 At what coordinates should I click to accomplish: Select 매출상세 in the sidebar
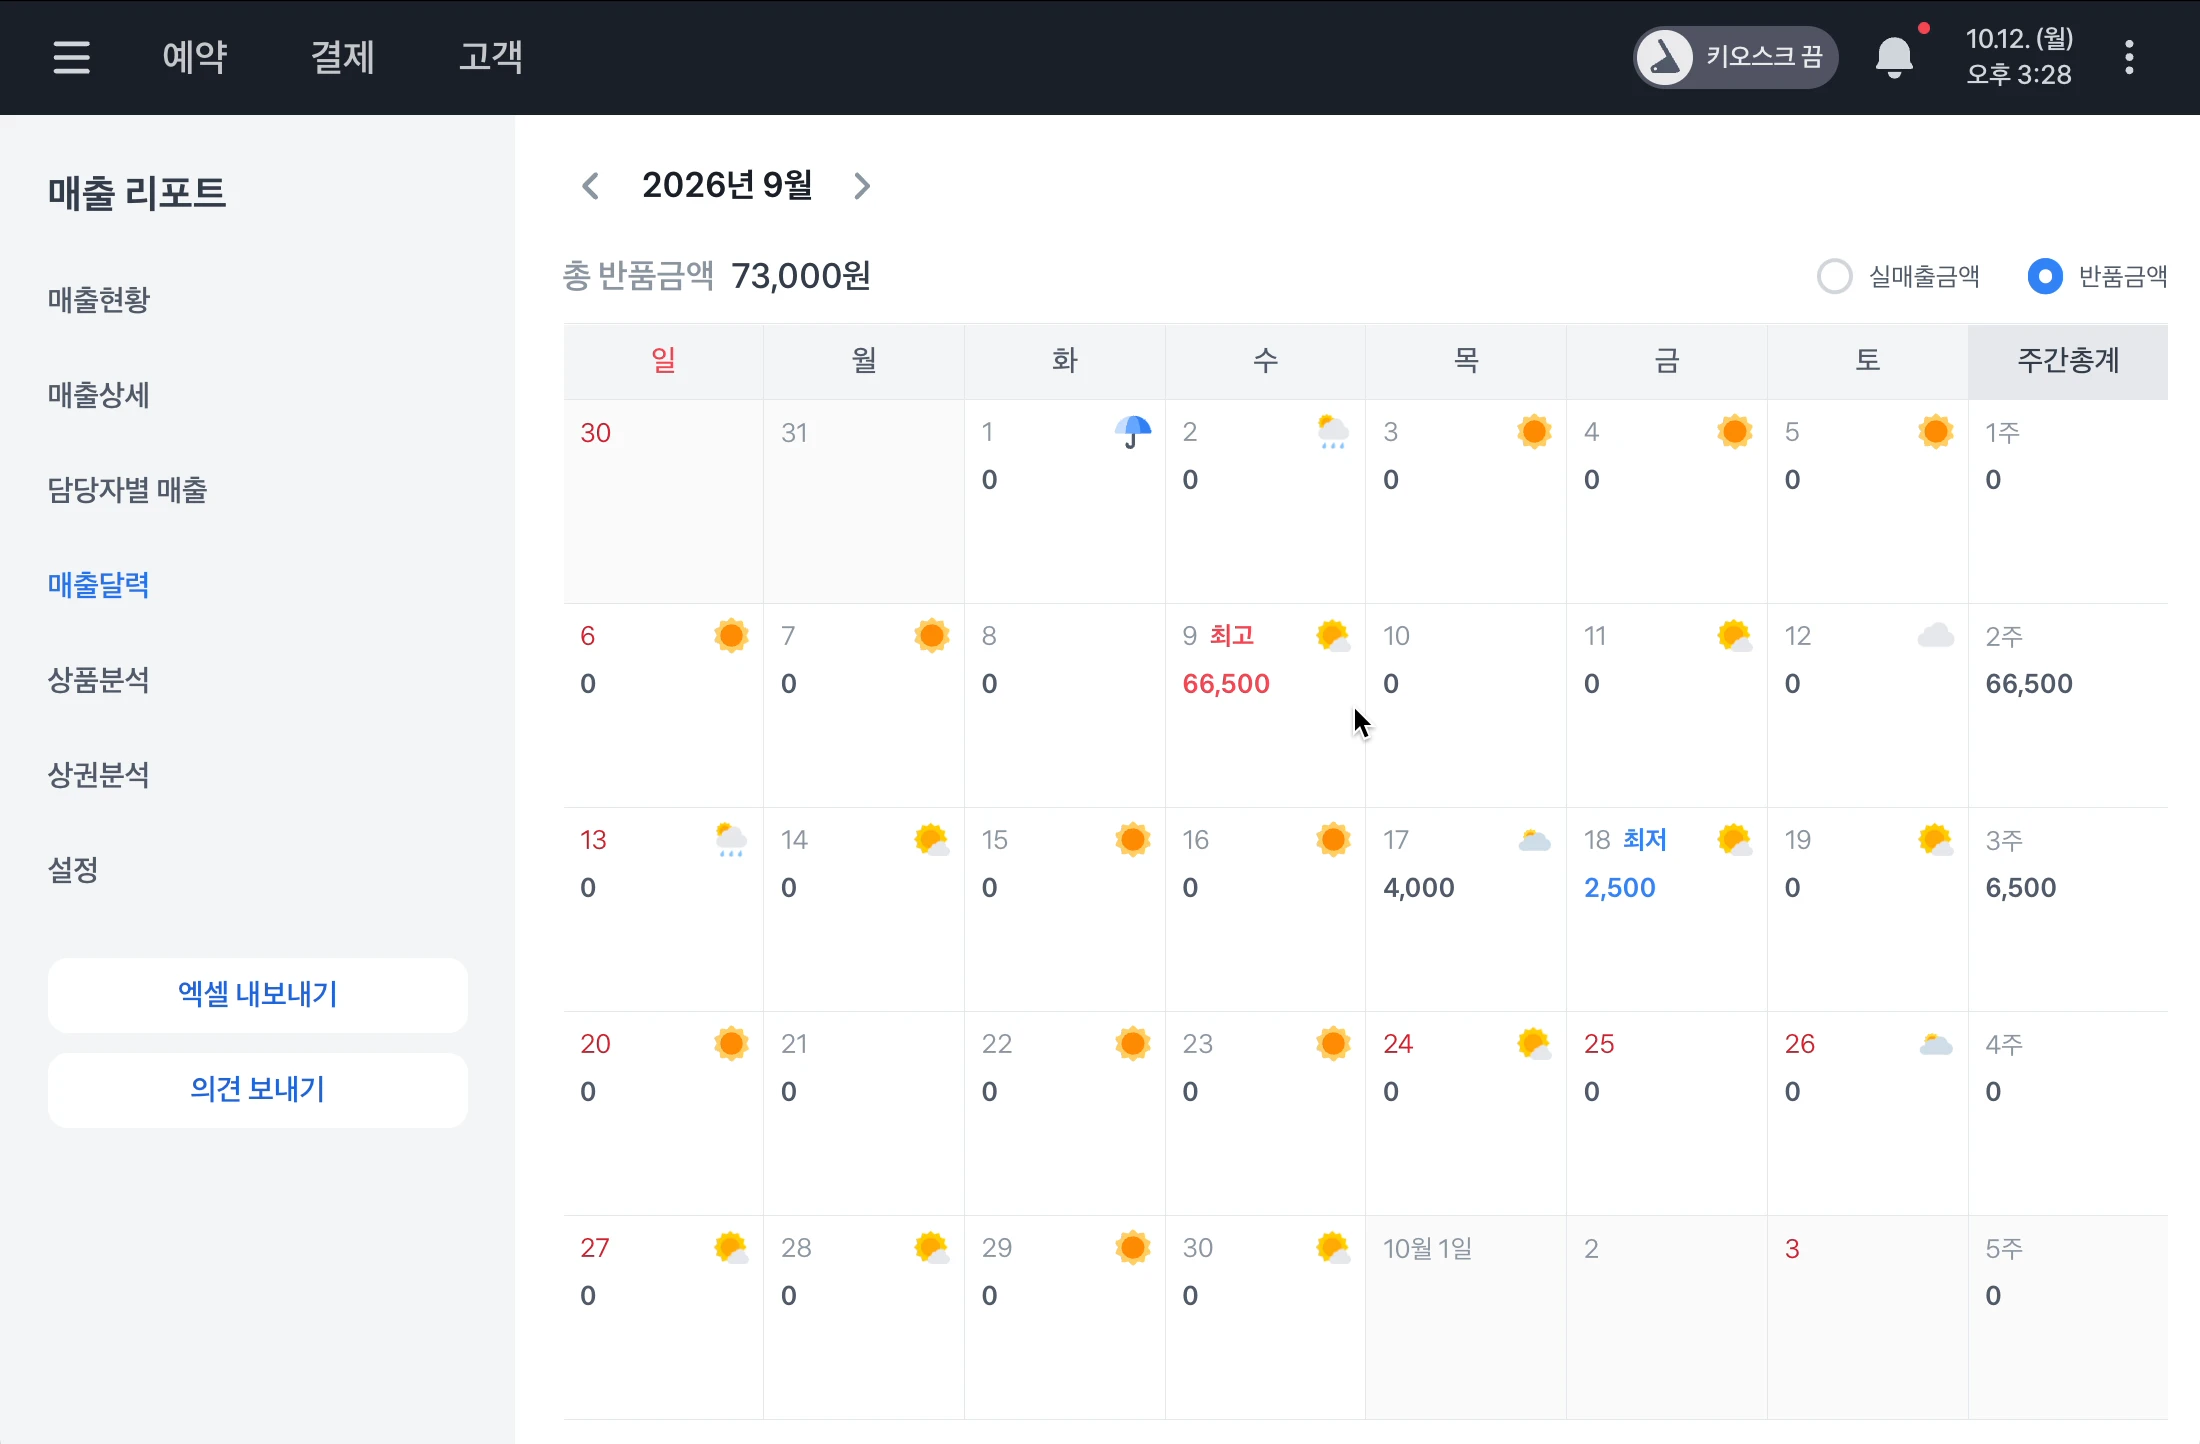(x=98, y=395)
